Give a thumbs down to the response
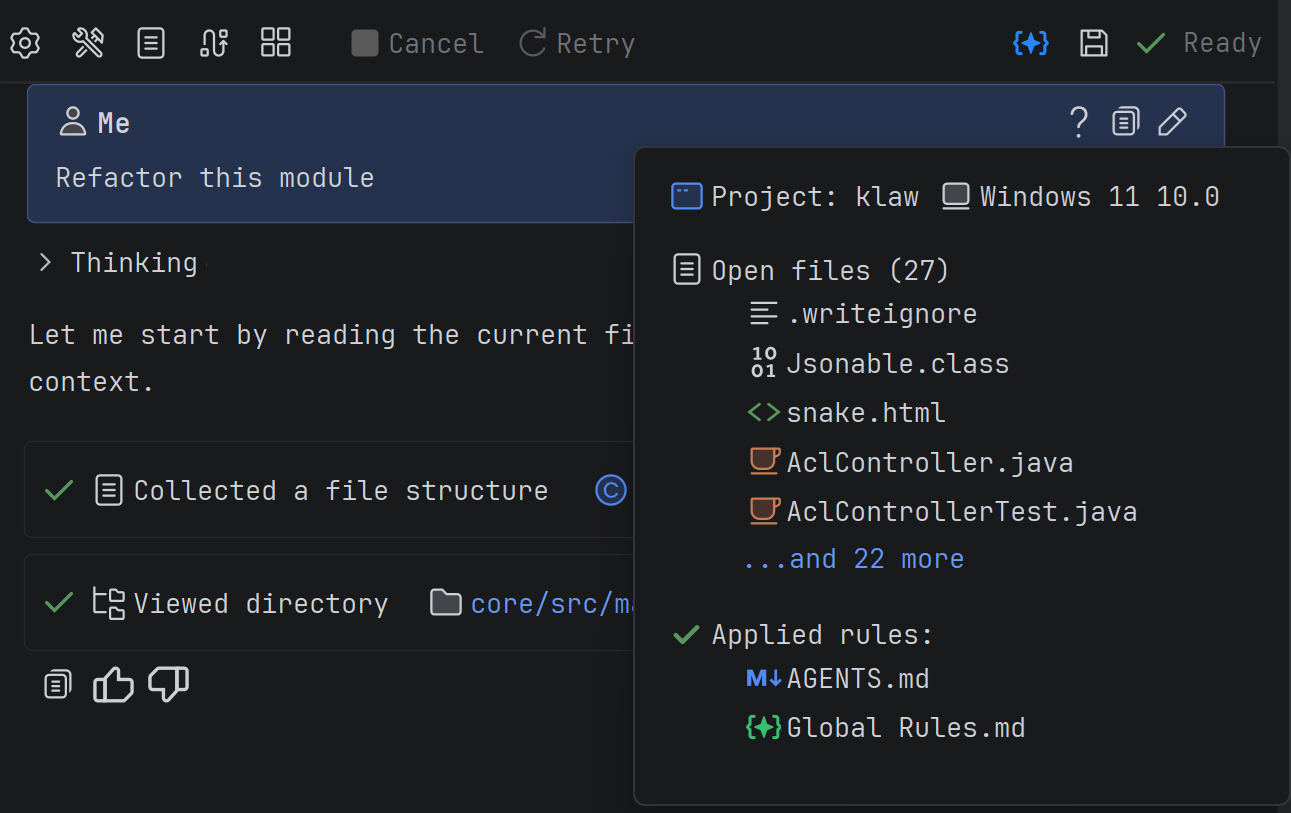The image size is (1291, 813). pos(168,684)
